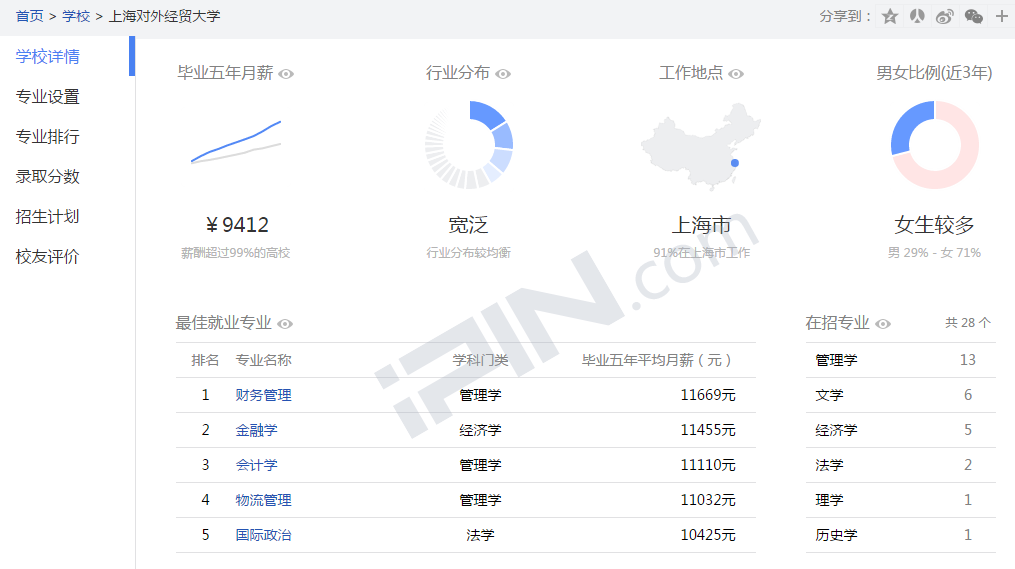This screenshot has width=1015, height=569.
Task: Click the blue Shanghai dot on map
Action: [735, 163]
